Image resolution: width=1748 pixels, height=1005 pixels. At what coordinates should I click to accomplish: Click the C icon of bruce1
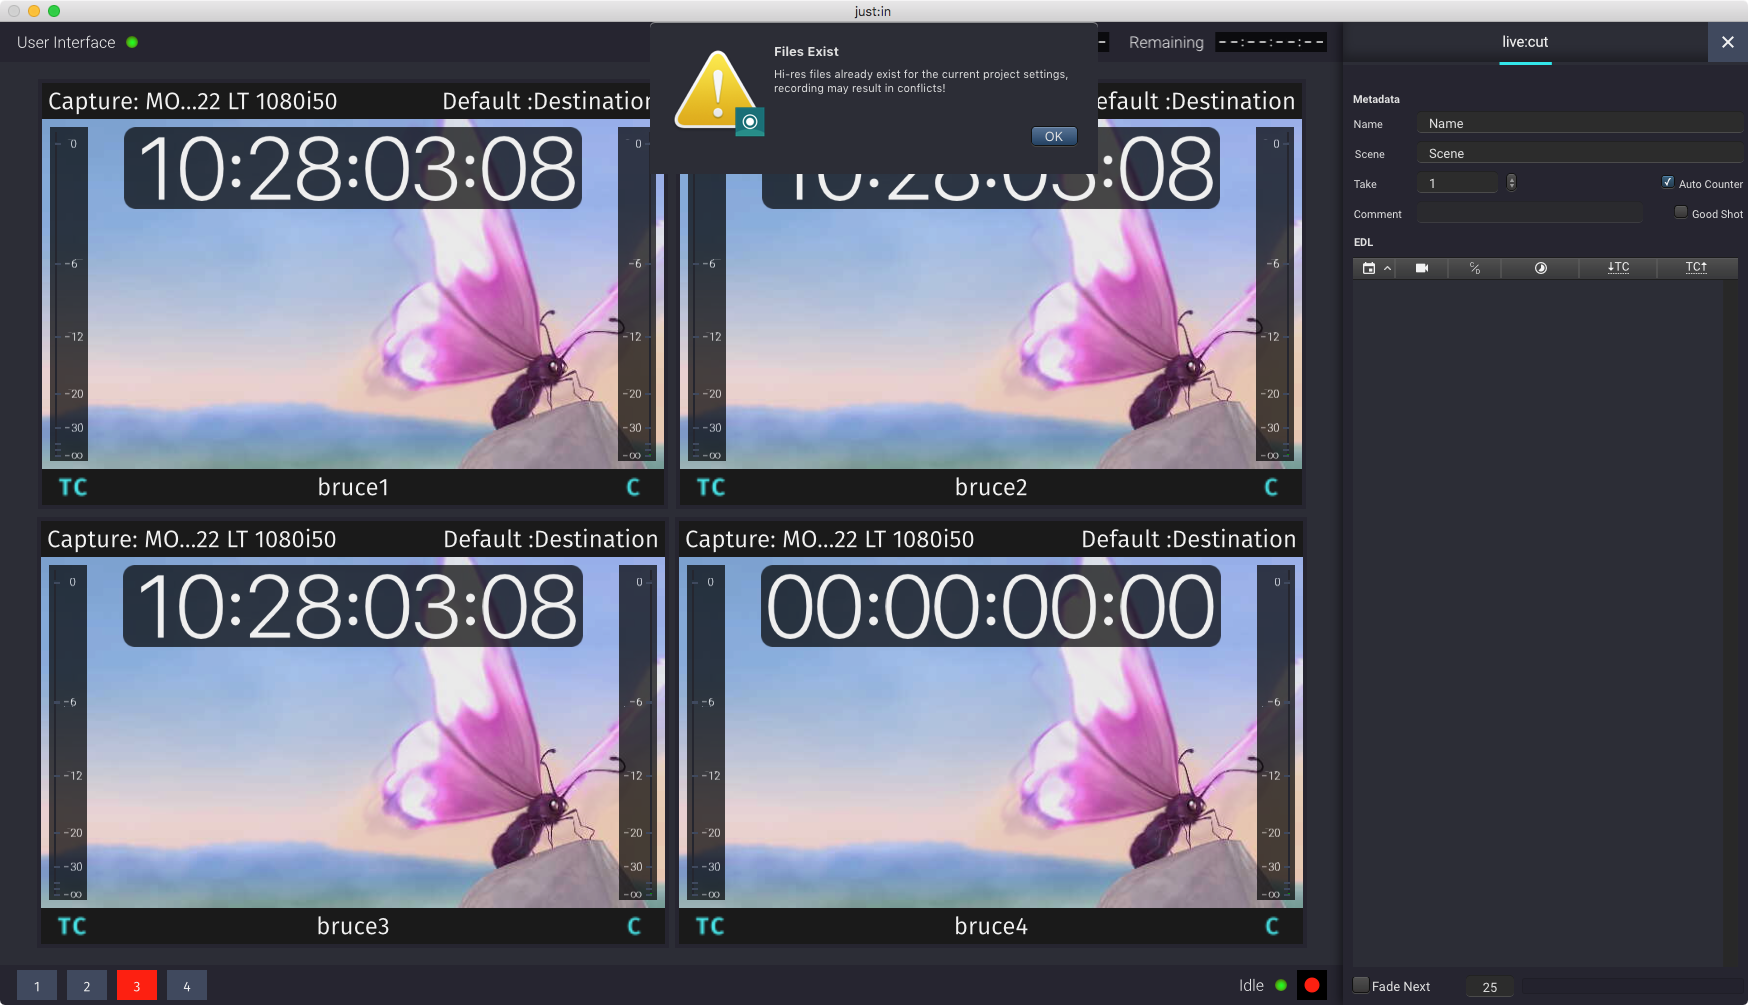633,487
